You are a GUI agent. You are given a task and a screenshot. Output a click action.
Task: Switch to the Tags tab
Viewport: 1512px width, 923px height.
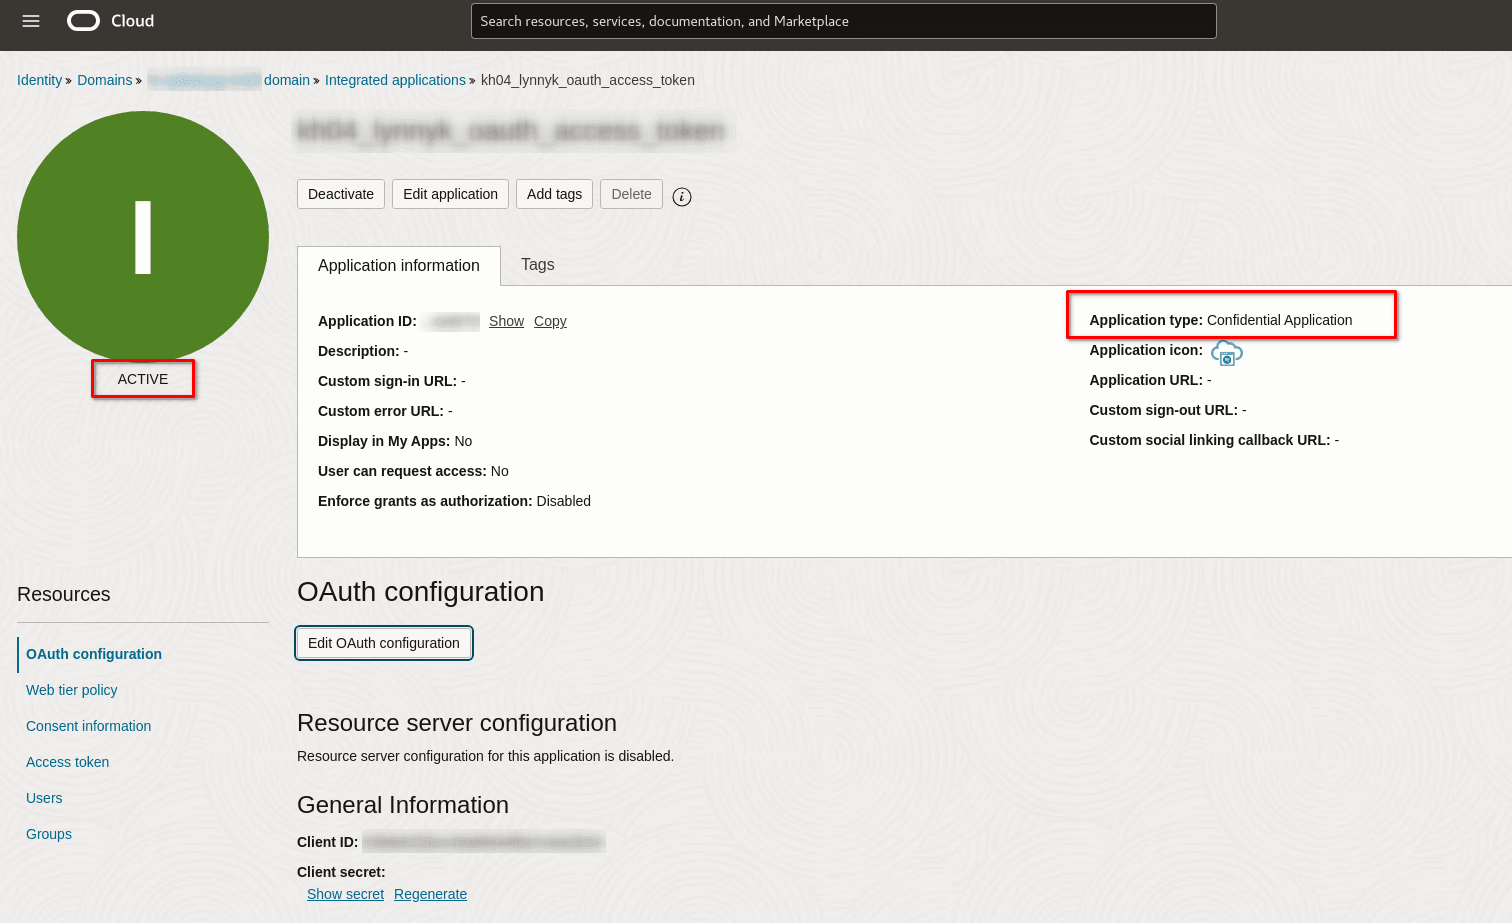pyautogui.click(x=537, y=264)
